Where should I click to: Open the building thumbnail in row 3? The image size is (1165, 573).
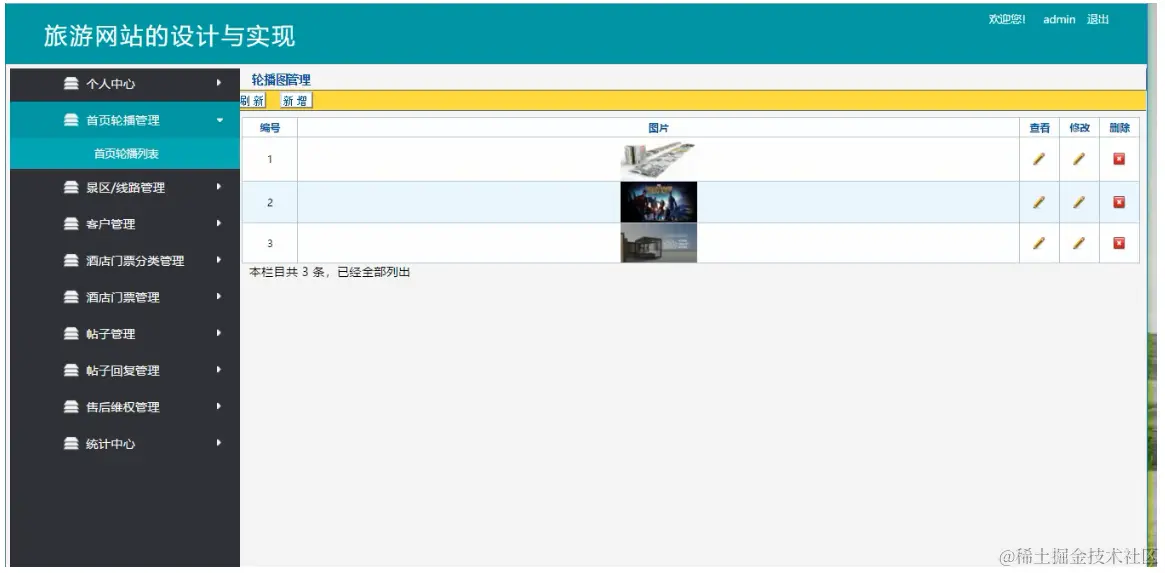(x=658, y=243)
